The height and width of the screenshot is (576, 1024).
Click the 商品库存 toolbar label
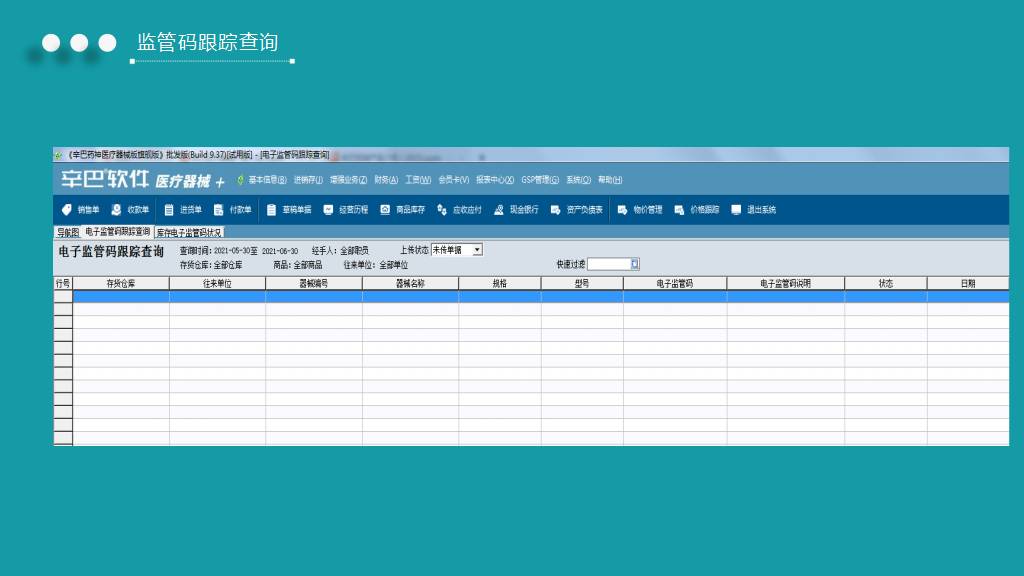point(410,210)
